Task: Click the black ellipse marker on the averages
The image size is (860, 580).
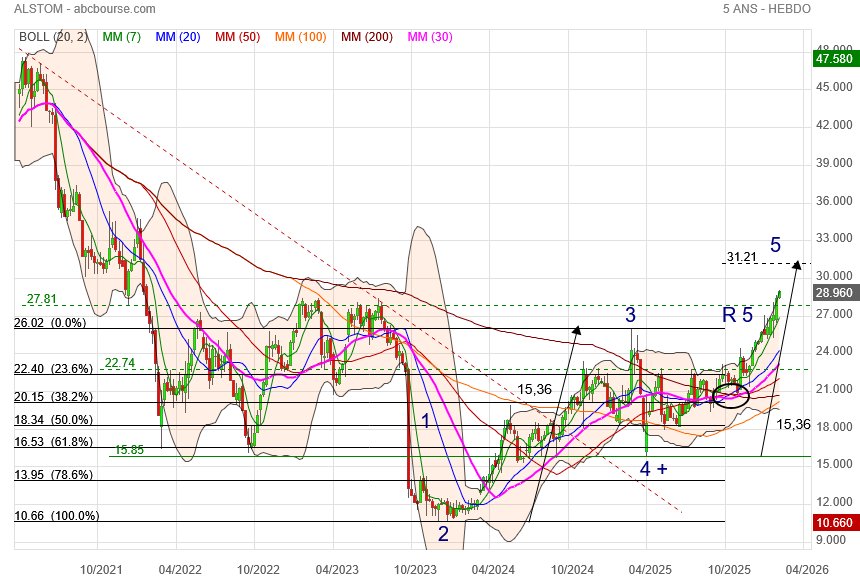Action: tap(733, 395)
